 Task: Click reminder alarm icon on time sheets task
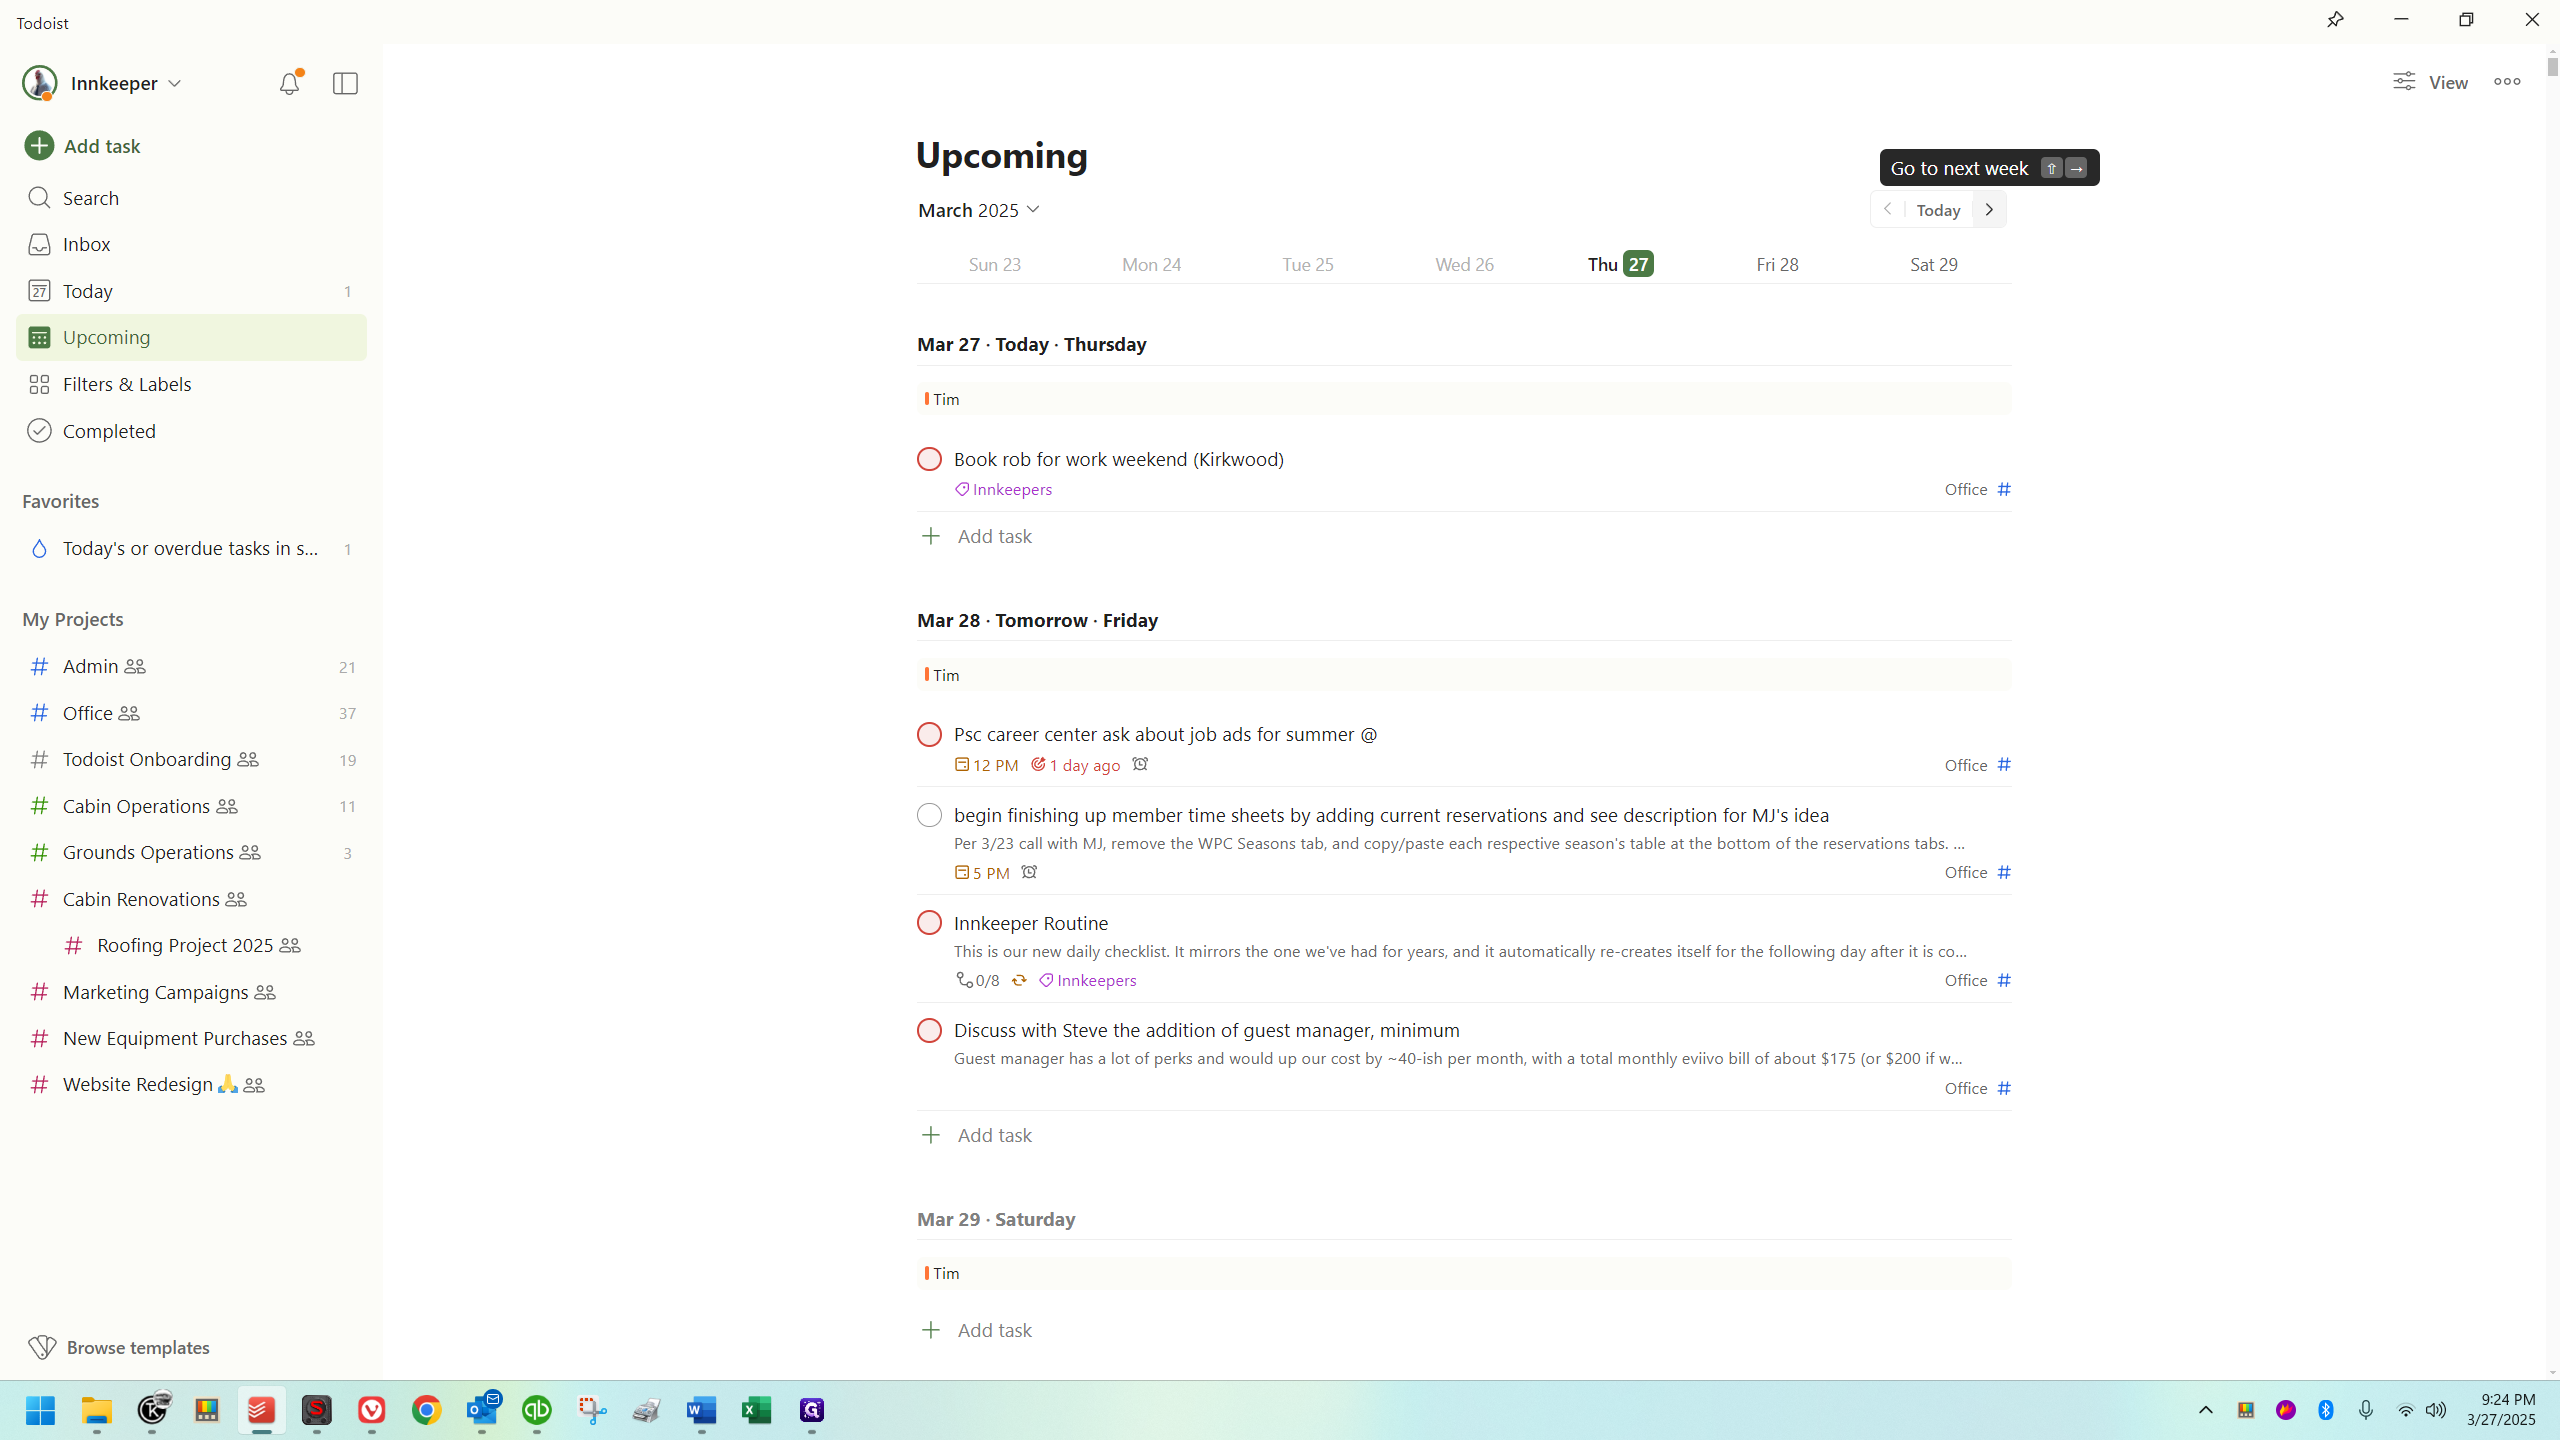coord(1029,872)
